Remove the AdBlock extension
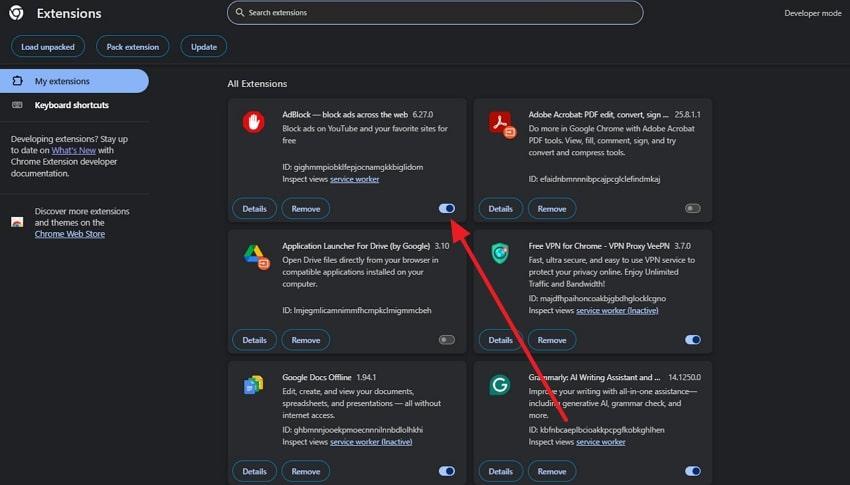Screen dimensions: 850x485 (x=306, y=209)
